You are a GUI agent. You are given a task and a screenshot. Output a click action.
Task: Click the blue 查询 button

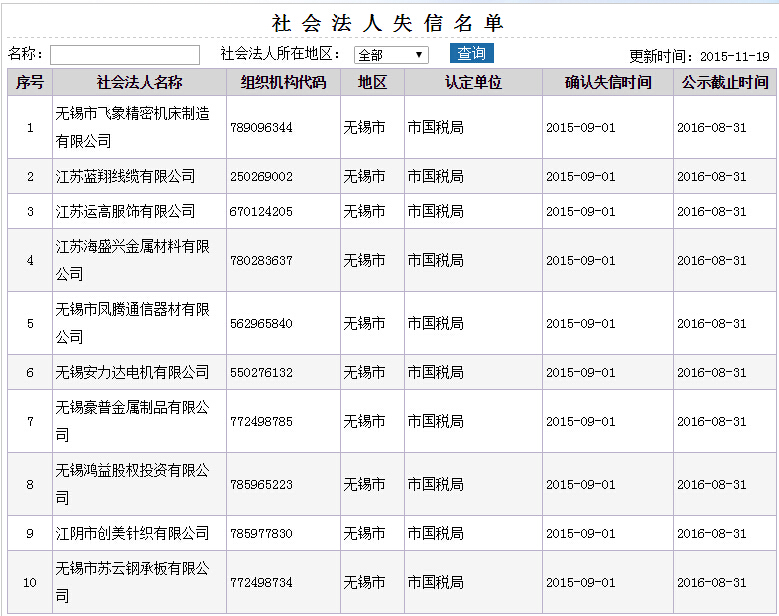471,53
